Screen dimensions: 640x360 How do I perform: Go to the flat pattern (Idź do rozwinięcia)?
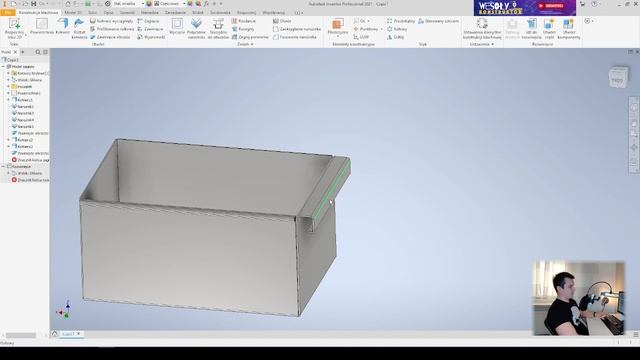(531, 29)
